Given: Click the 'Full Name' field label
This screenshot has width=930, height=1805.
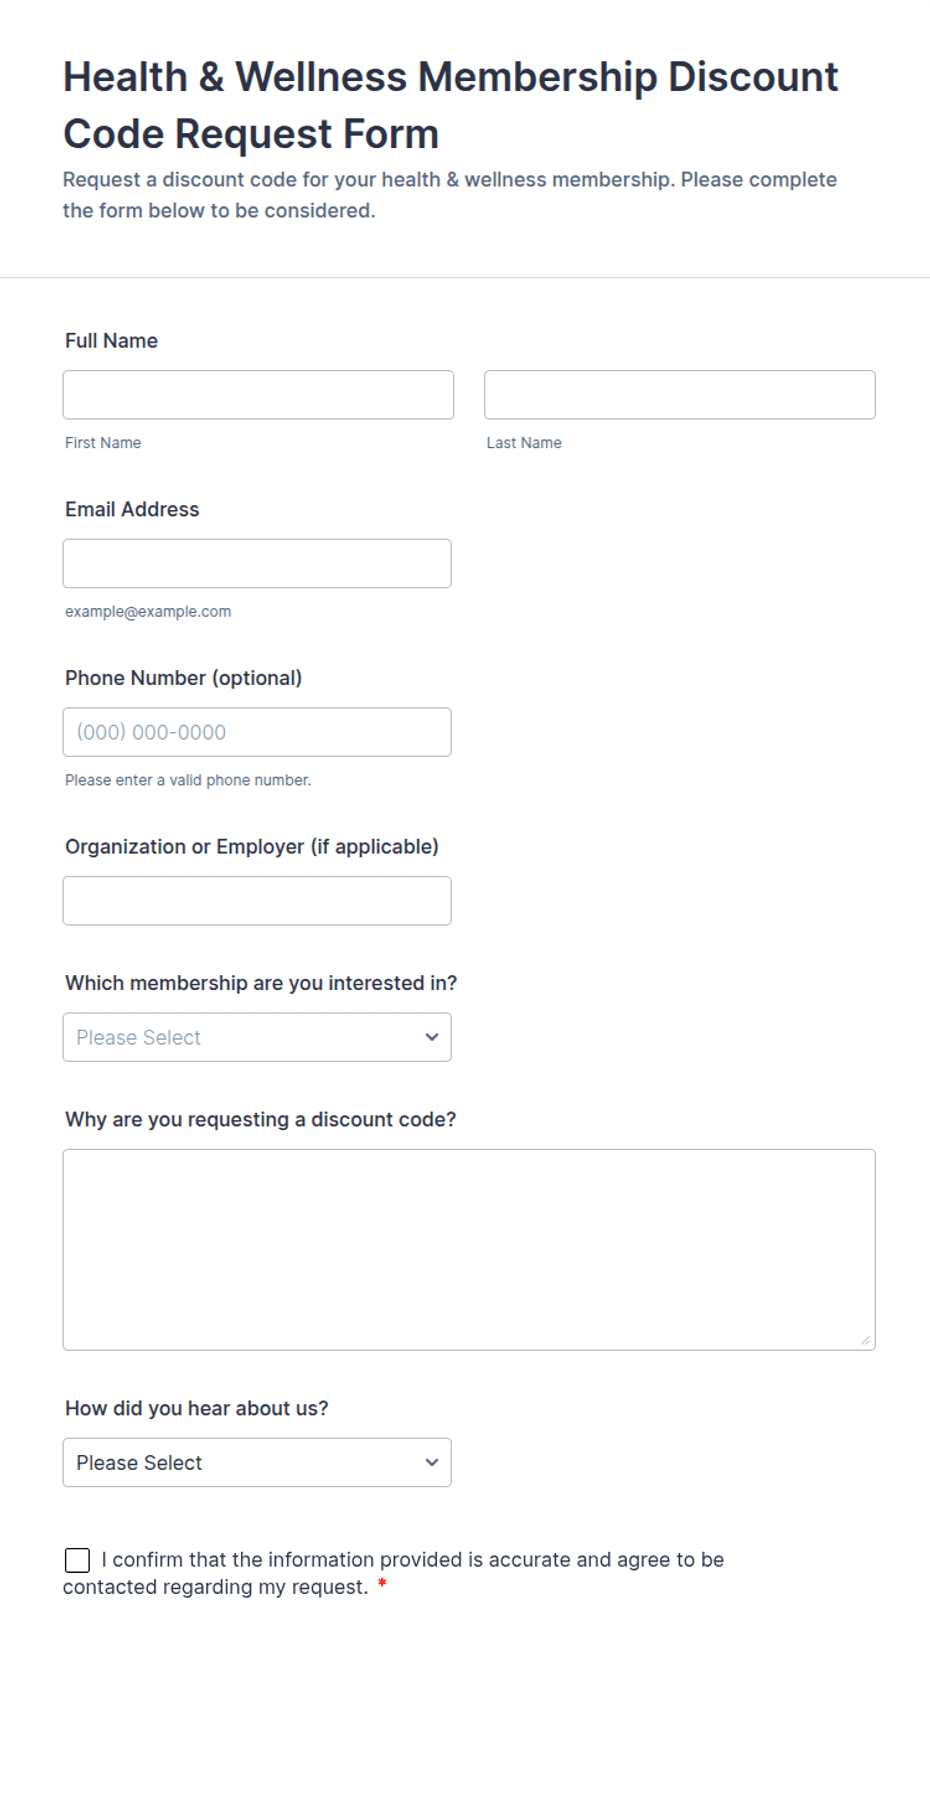Looking at the screenshot, I should point(112,341).
